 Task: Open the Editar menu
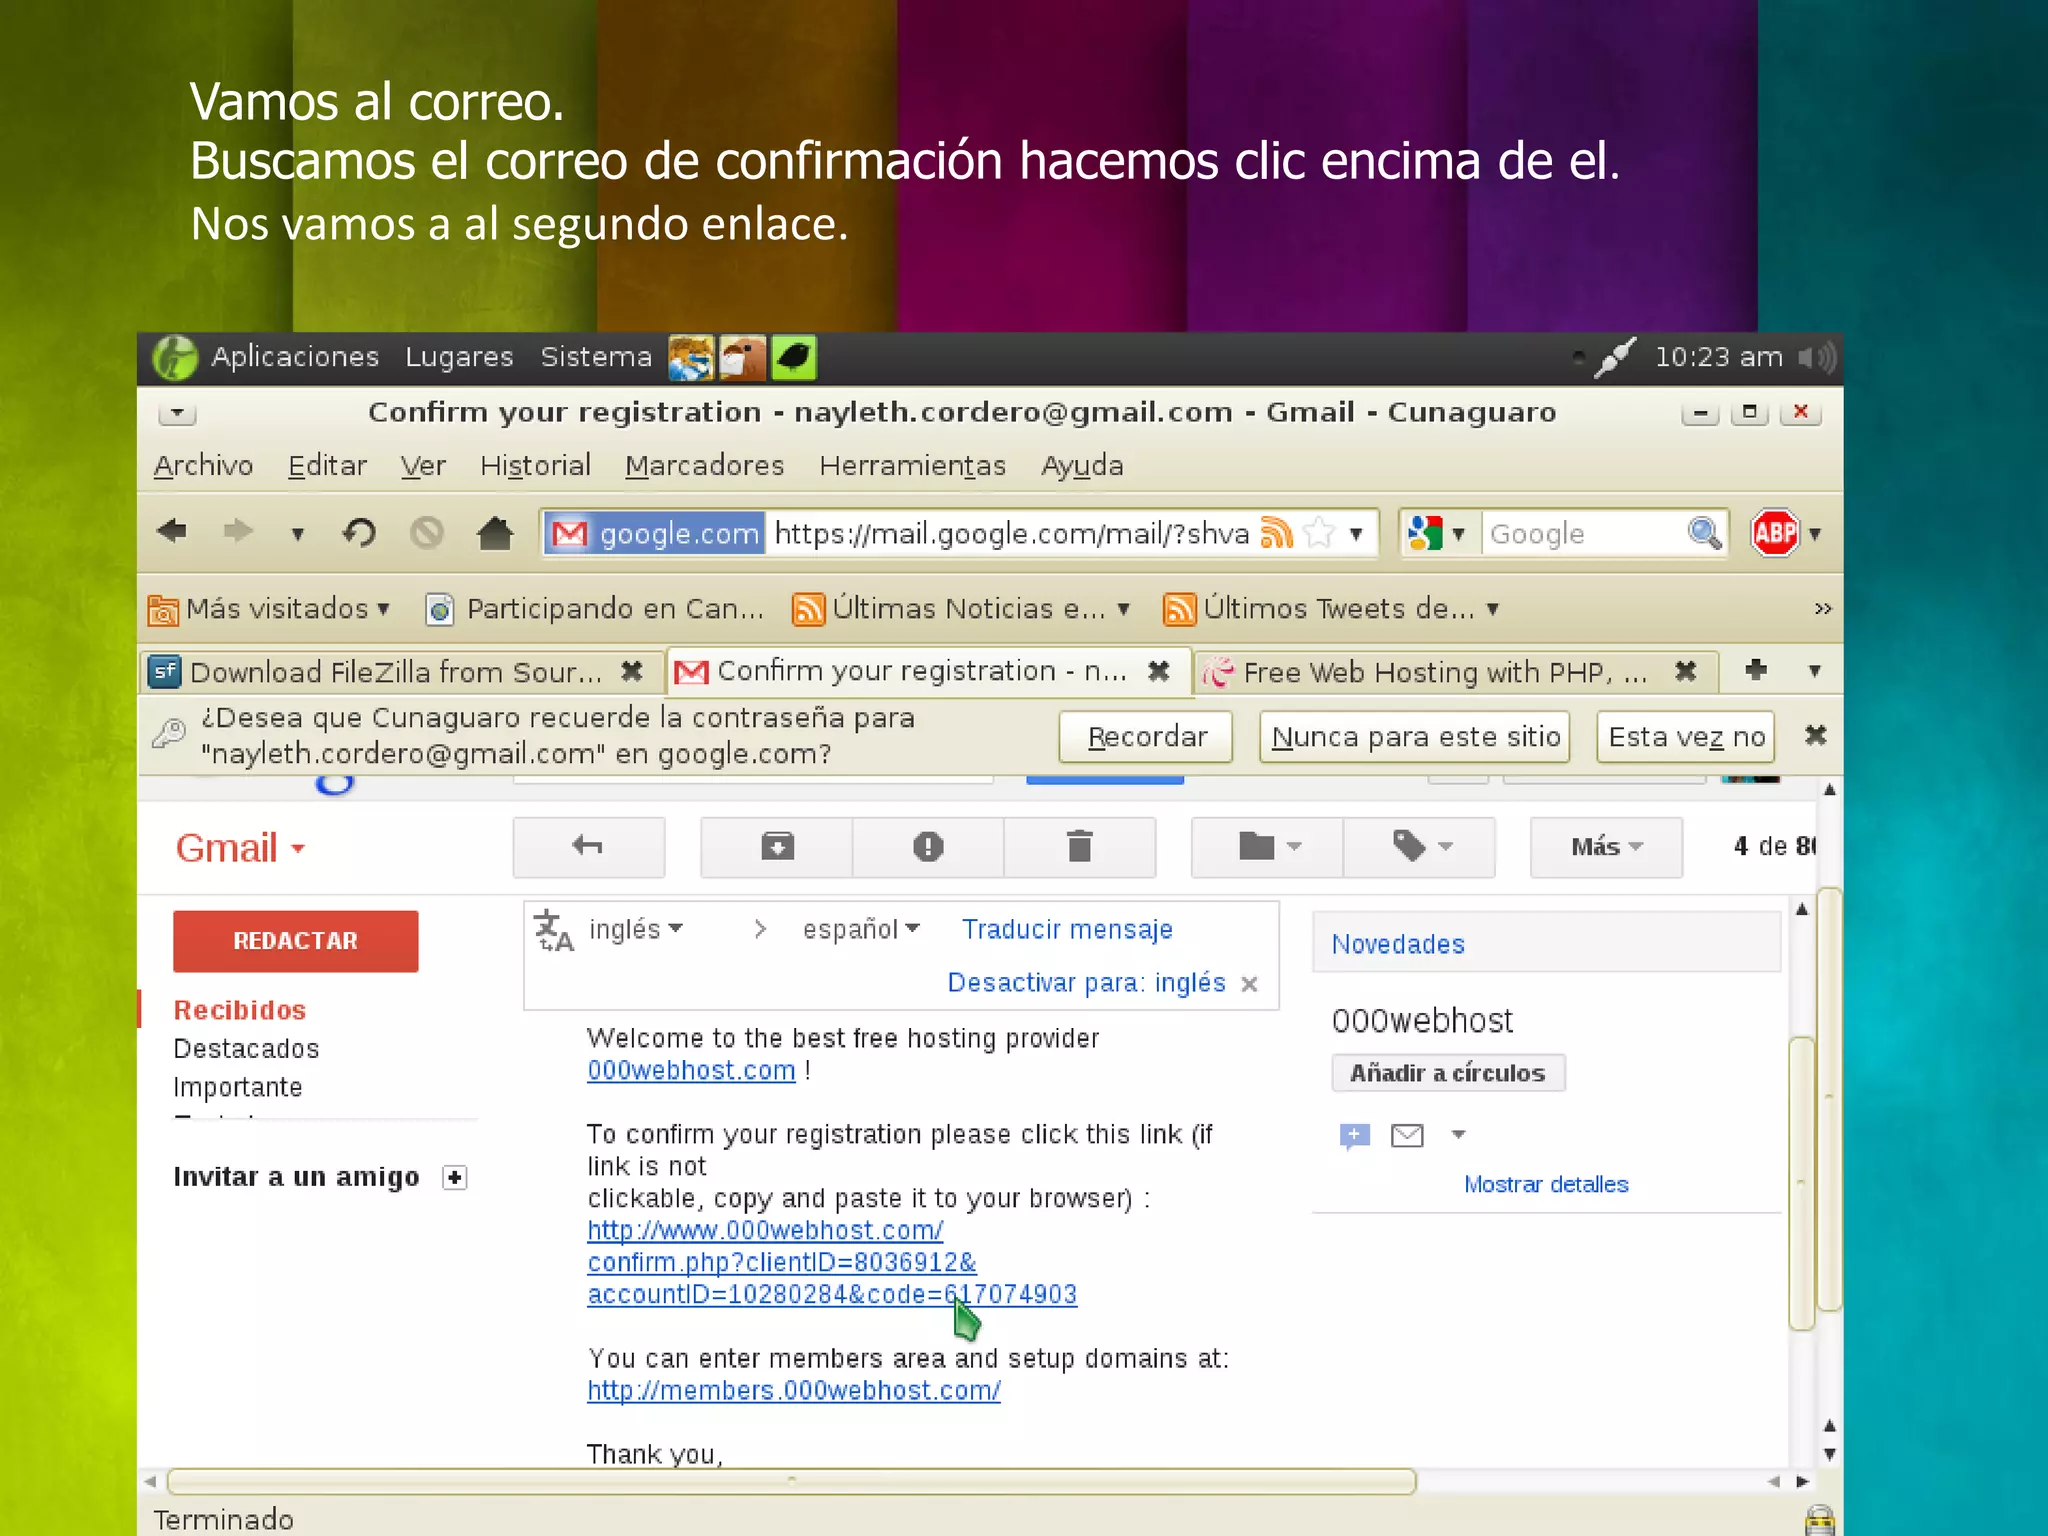(x=327, y=466)
